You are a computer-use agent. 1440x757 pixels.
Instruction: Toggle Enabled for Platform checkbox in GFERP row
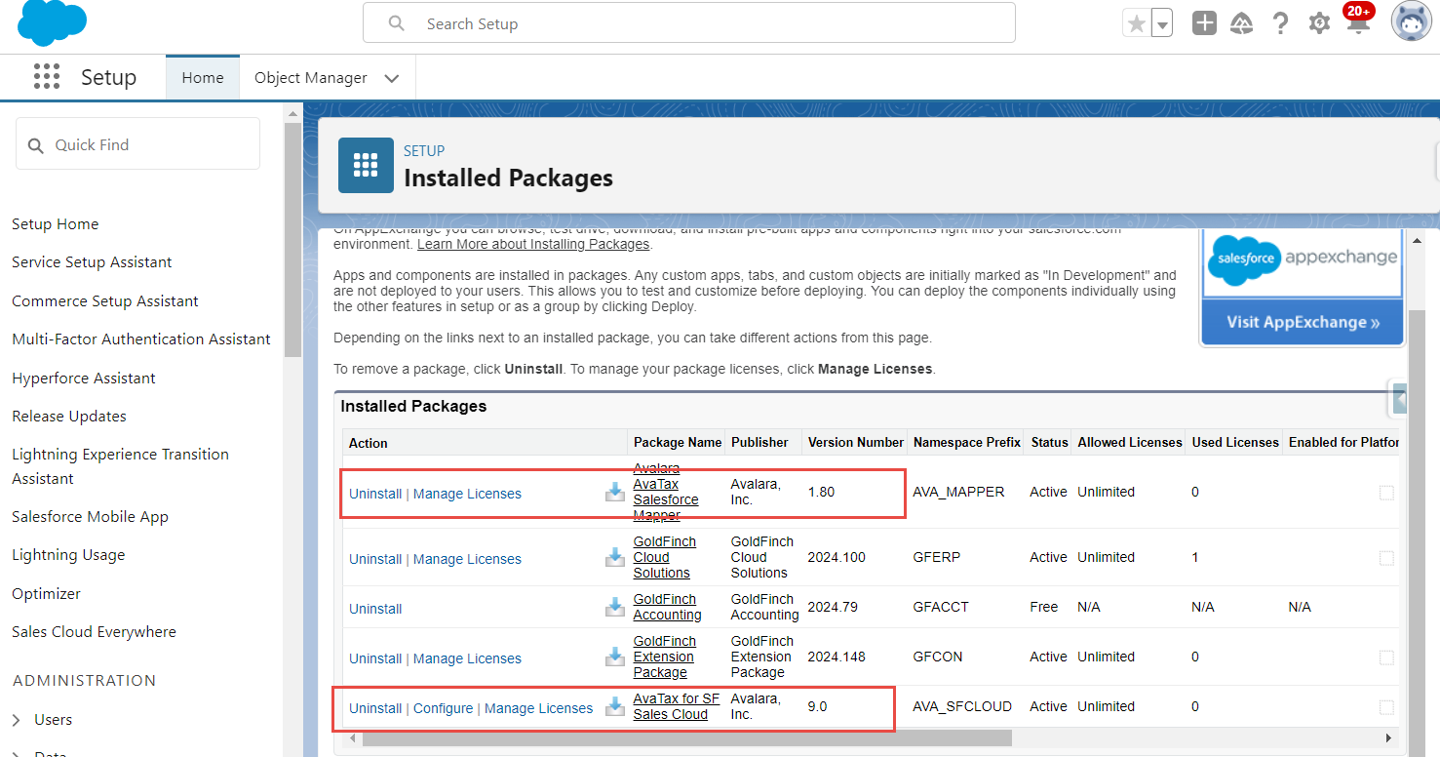[x=1386, y=558]
